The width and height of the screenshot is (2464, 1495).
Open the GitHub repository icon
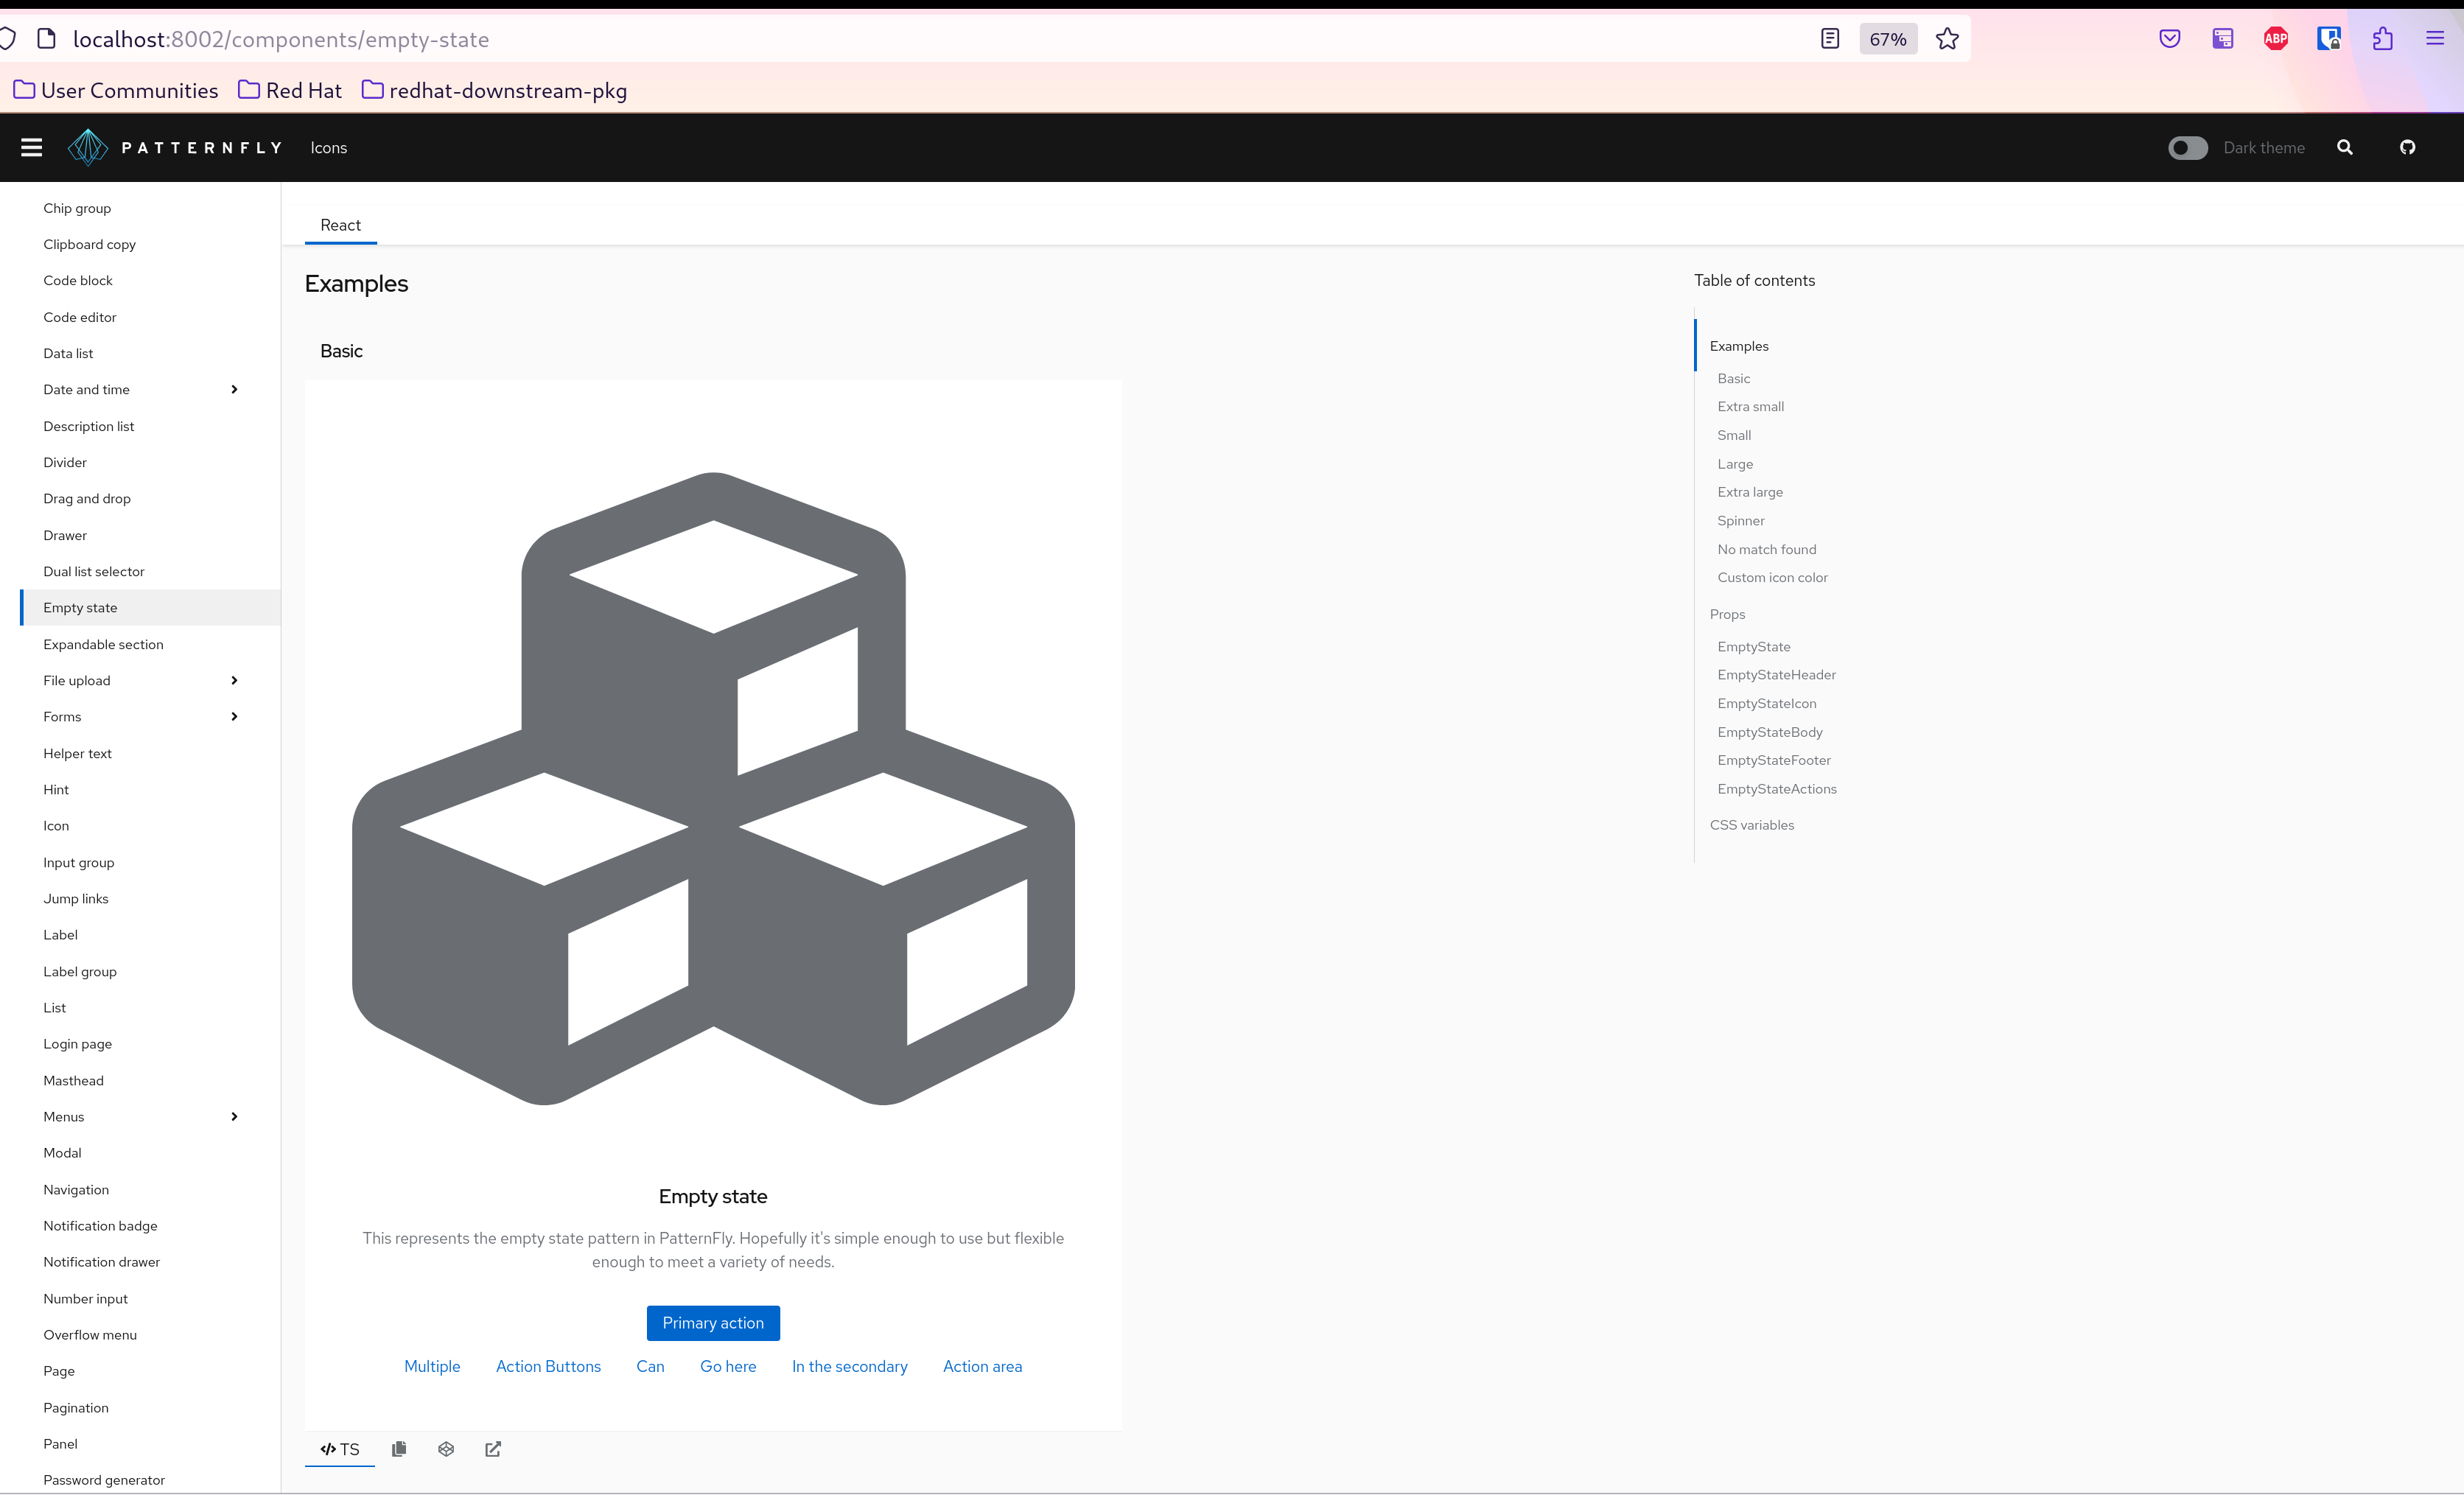pyautogui.click(x=2407, y=147)
